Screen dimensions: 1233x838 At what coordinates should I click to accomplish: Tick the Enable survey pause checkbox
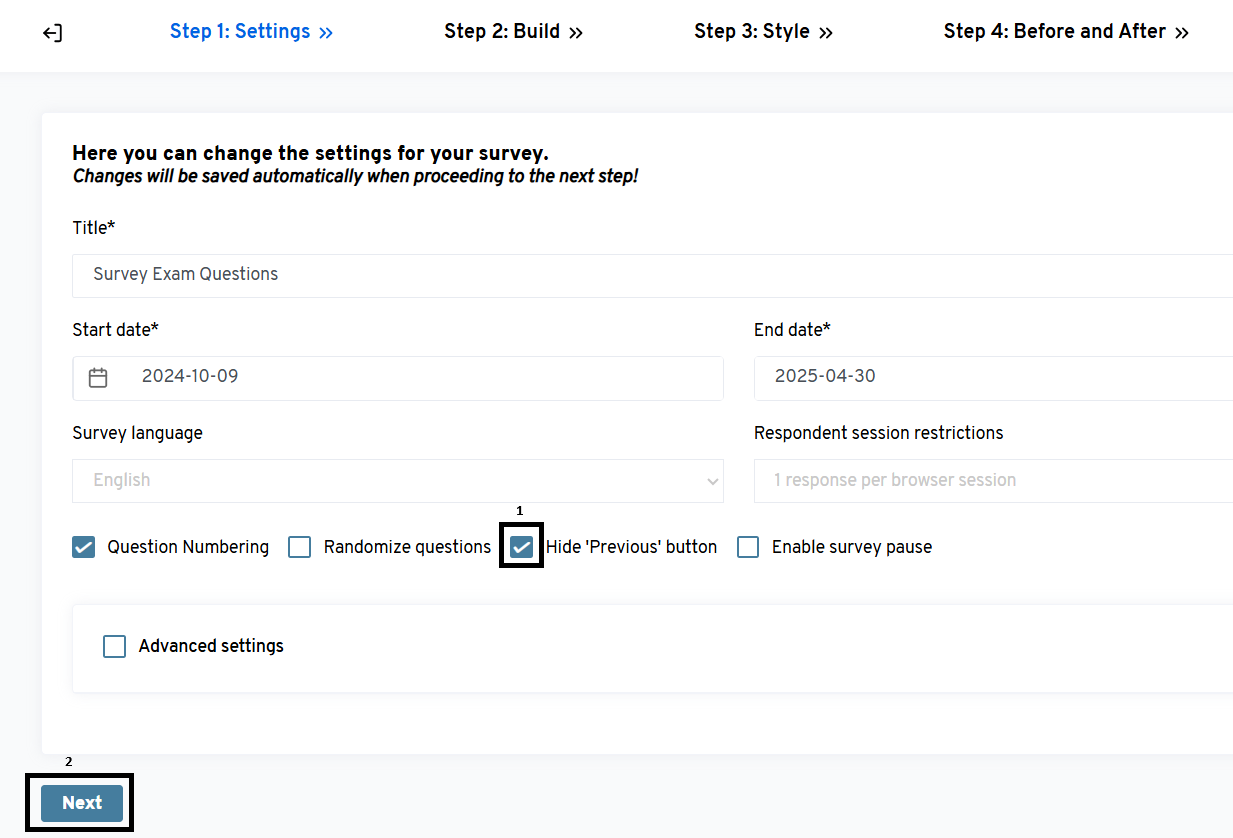point(748,548)
